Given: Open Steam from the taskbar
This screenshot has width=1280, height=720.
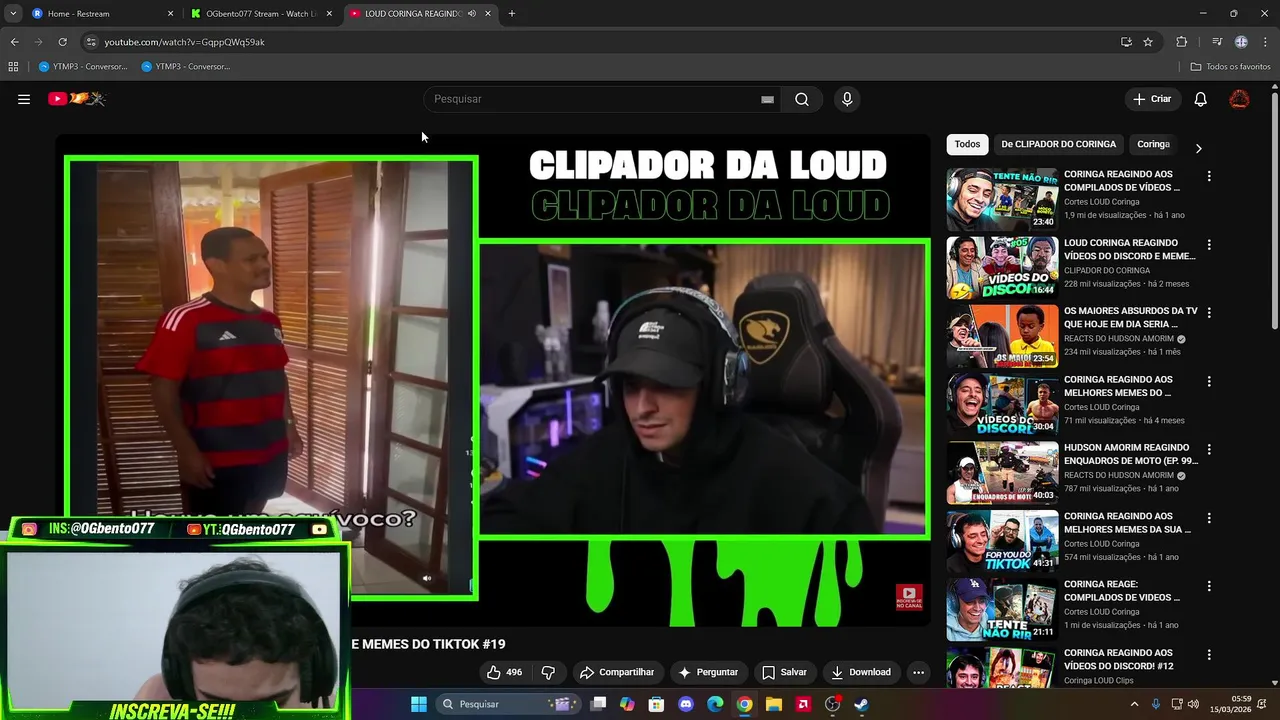Looking at the screenshot, I should pyautogui.click(x=861, y=704).
